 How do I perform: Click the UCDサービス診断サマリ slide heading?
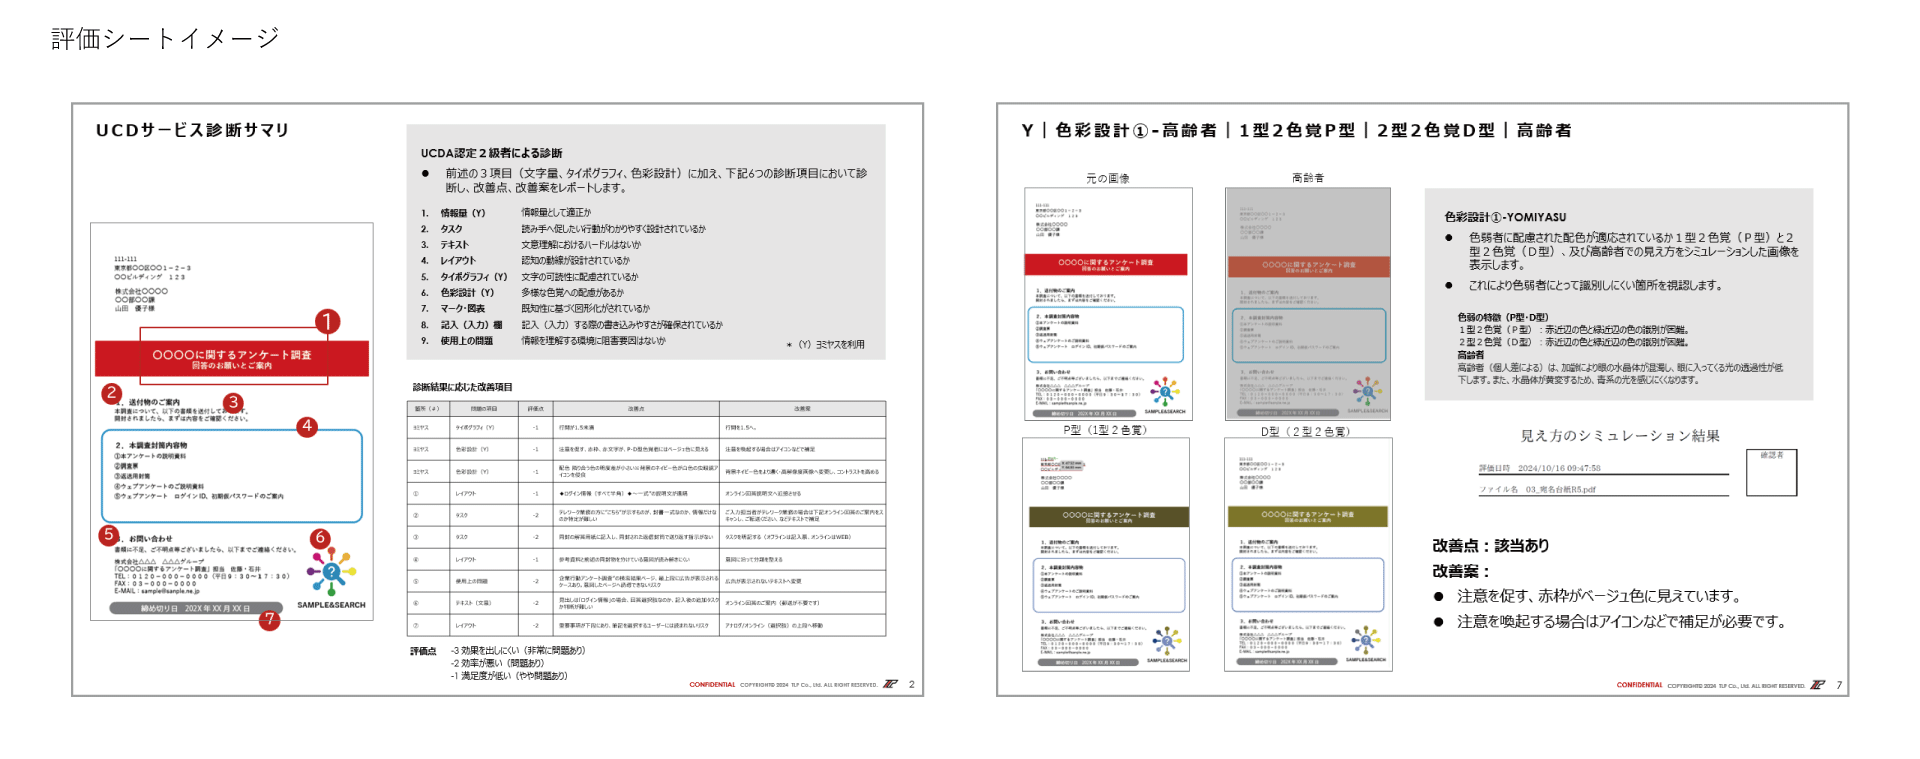point(192,130)
